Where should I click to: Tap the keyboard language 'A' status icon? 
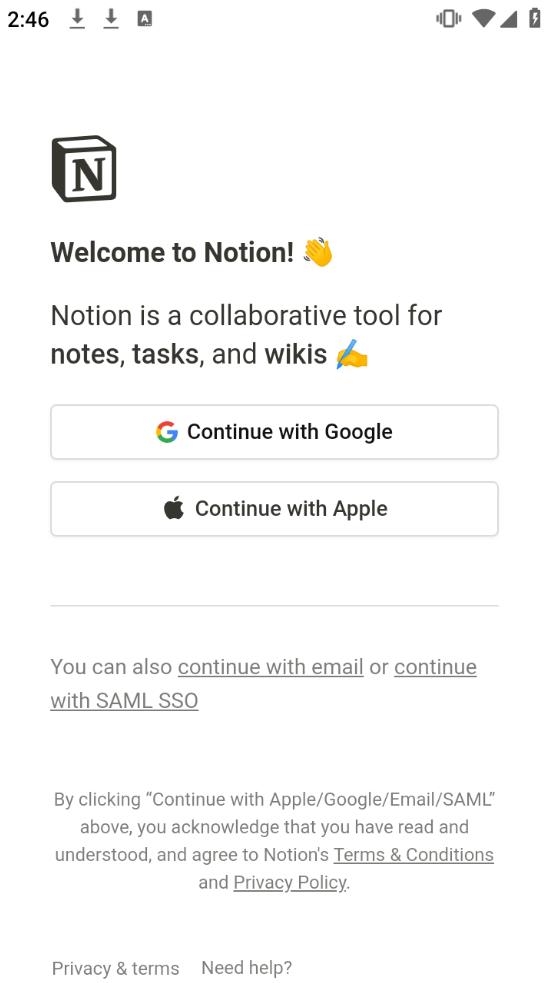tap(145, 19)
